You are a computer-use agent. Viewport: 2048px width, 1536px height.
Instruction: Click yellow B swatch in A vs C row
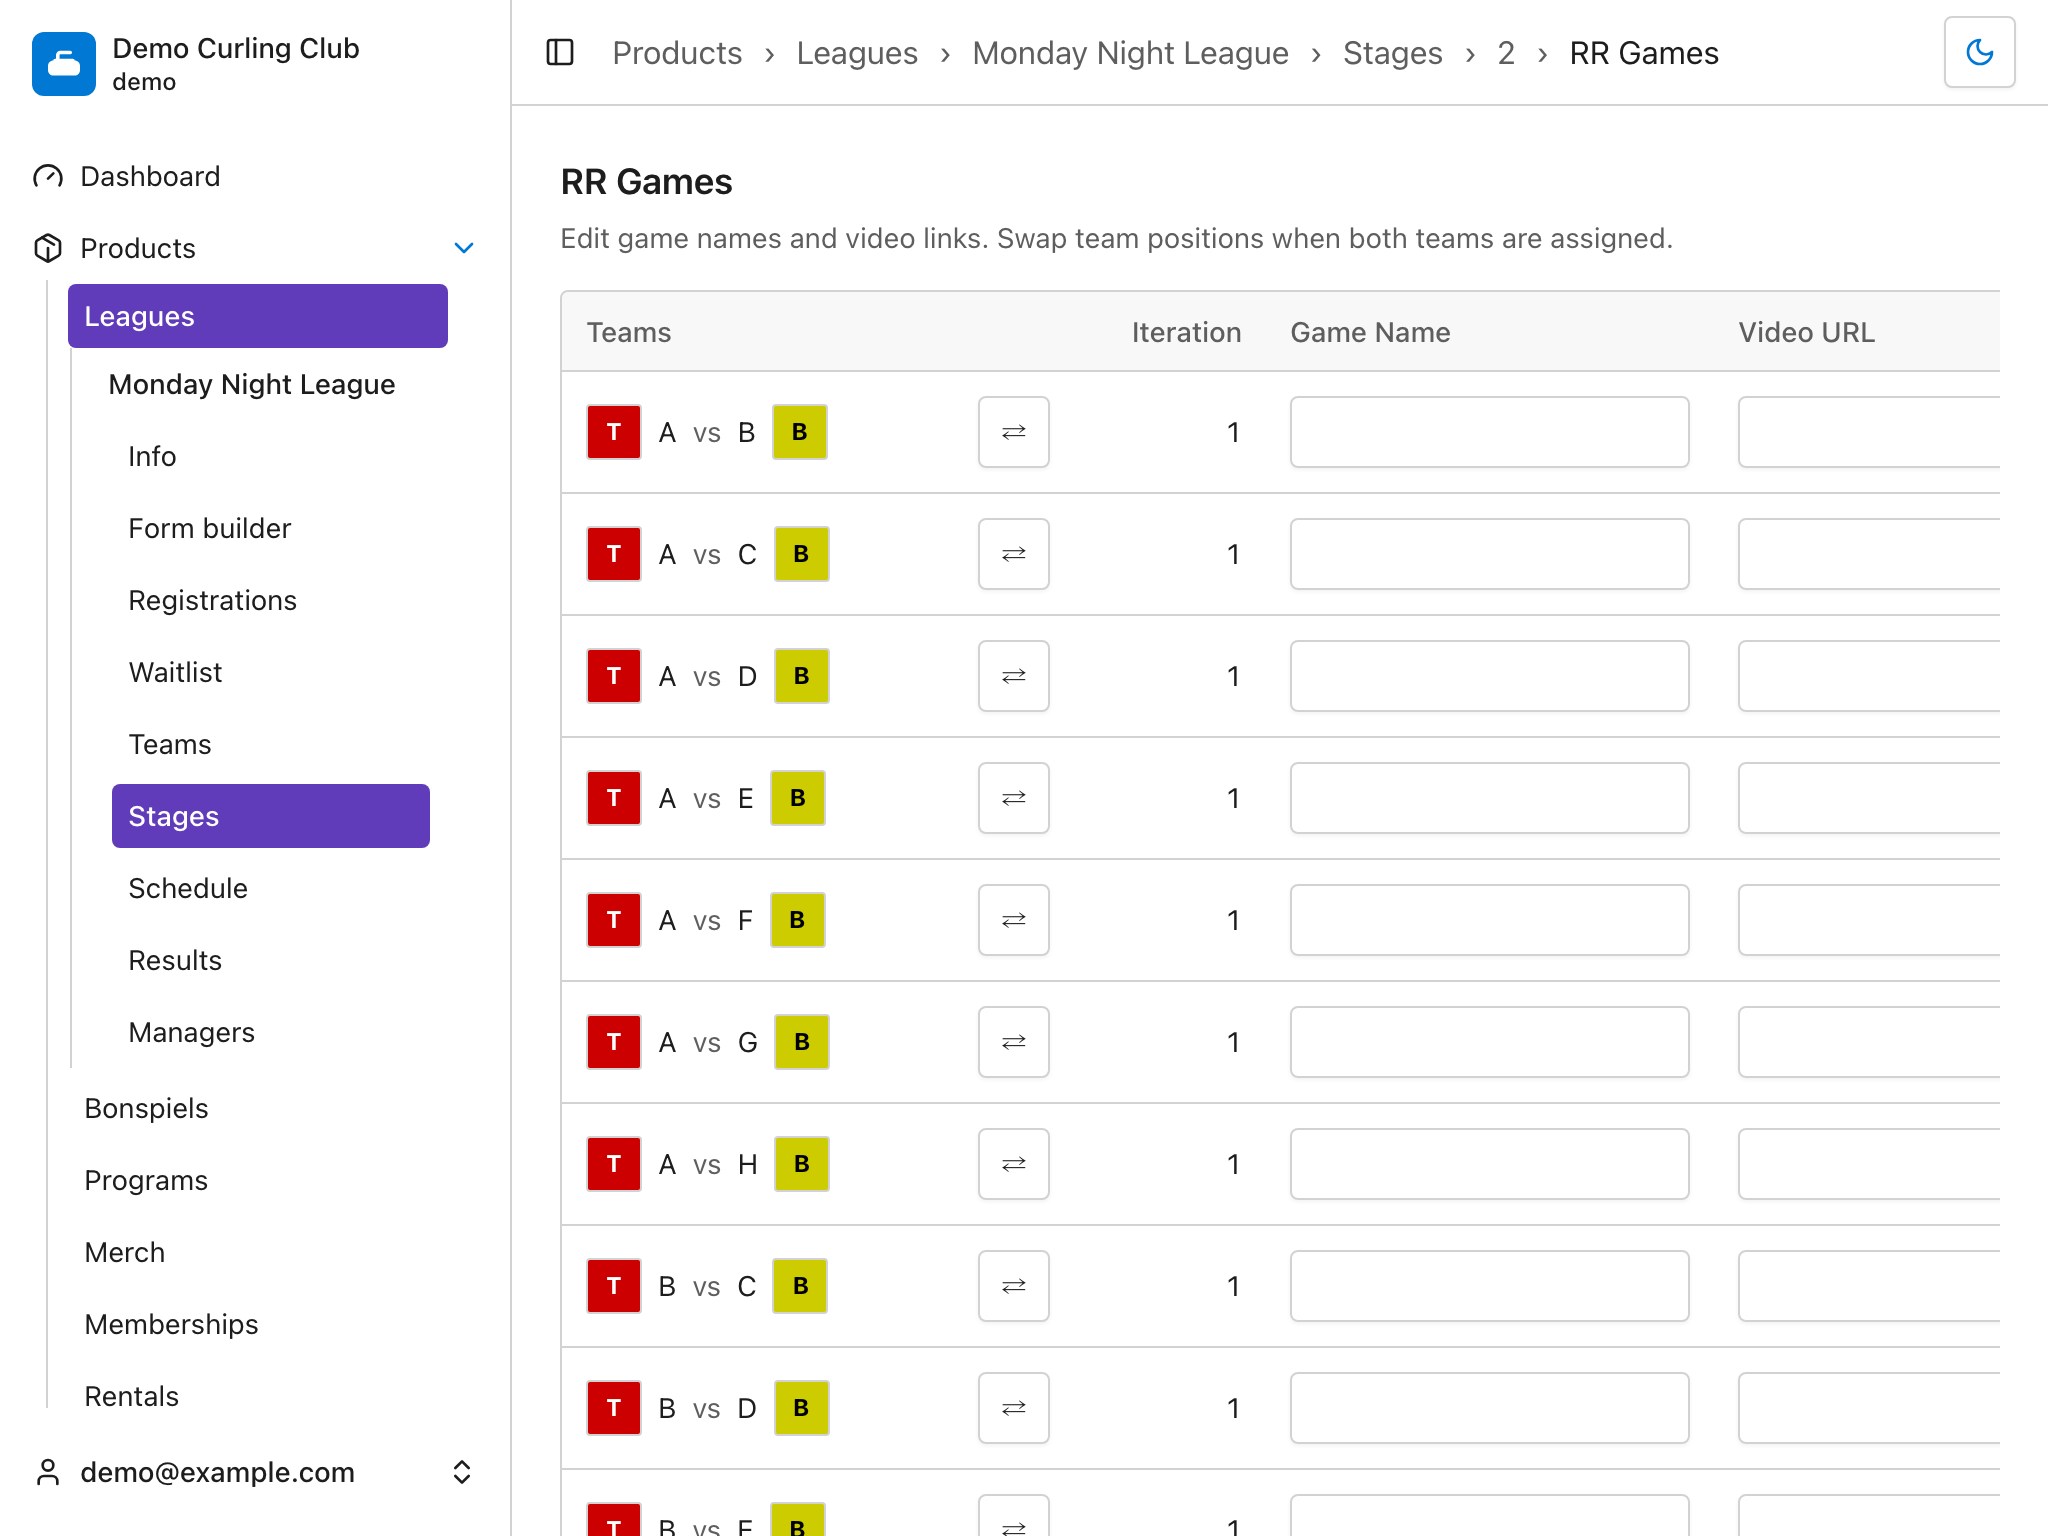(x=801, y=554)
